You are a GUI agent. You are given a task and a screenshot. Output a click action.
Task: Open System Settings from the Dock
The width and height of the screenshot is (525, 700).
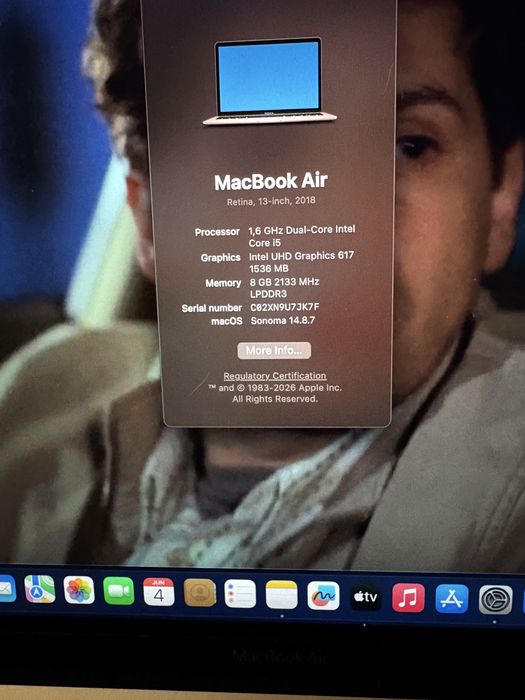tap(496, 600)
